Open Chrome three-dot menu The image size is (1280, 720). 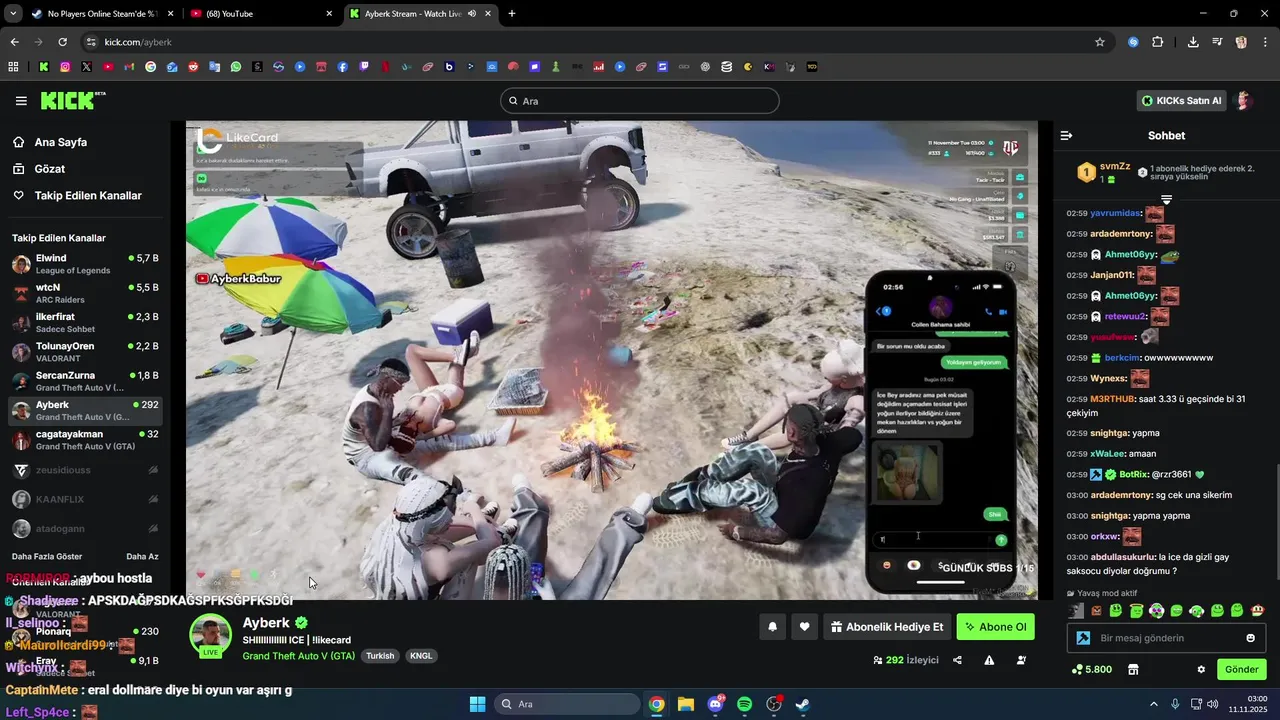(1264, 42)
